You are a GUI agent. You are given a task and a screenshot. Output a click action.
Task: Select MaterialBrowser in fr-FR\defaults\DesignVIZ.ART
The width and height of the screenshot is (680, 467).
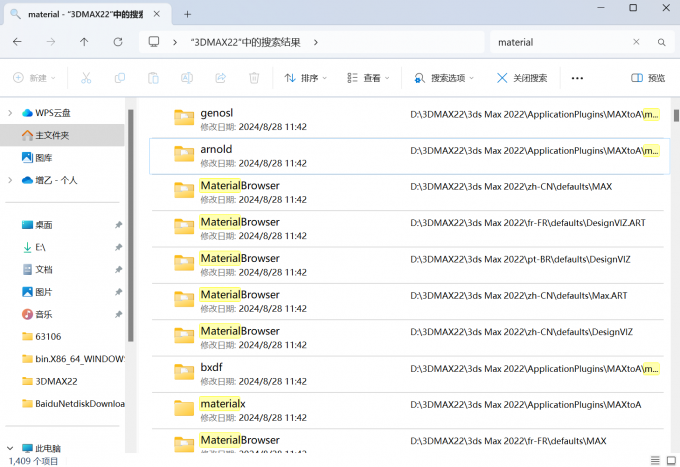click(x=408, y=229)
